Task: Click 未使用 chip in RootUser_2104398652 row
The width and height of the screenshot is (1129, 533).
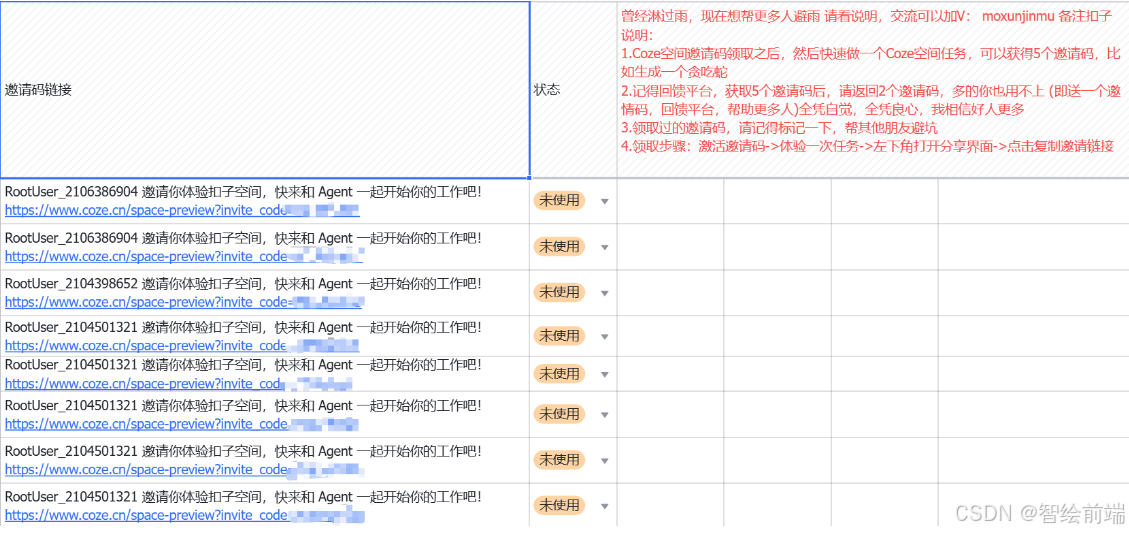Action: click(x=559, y=292)
